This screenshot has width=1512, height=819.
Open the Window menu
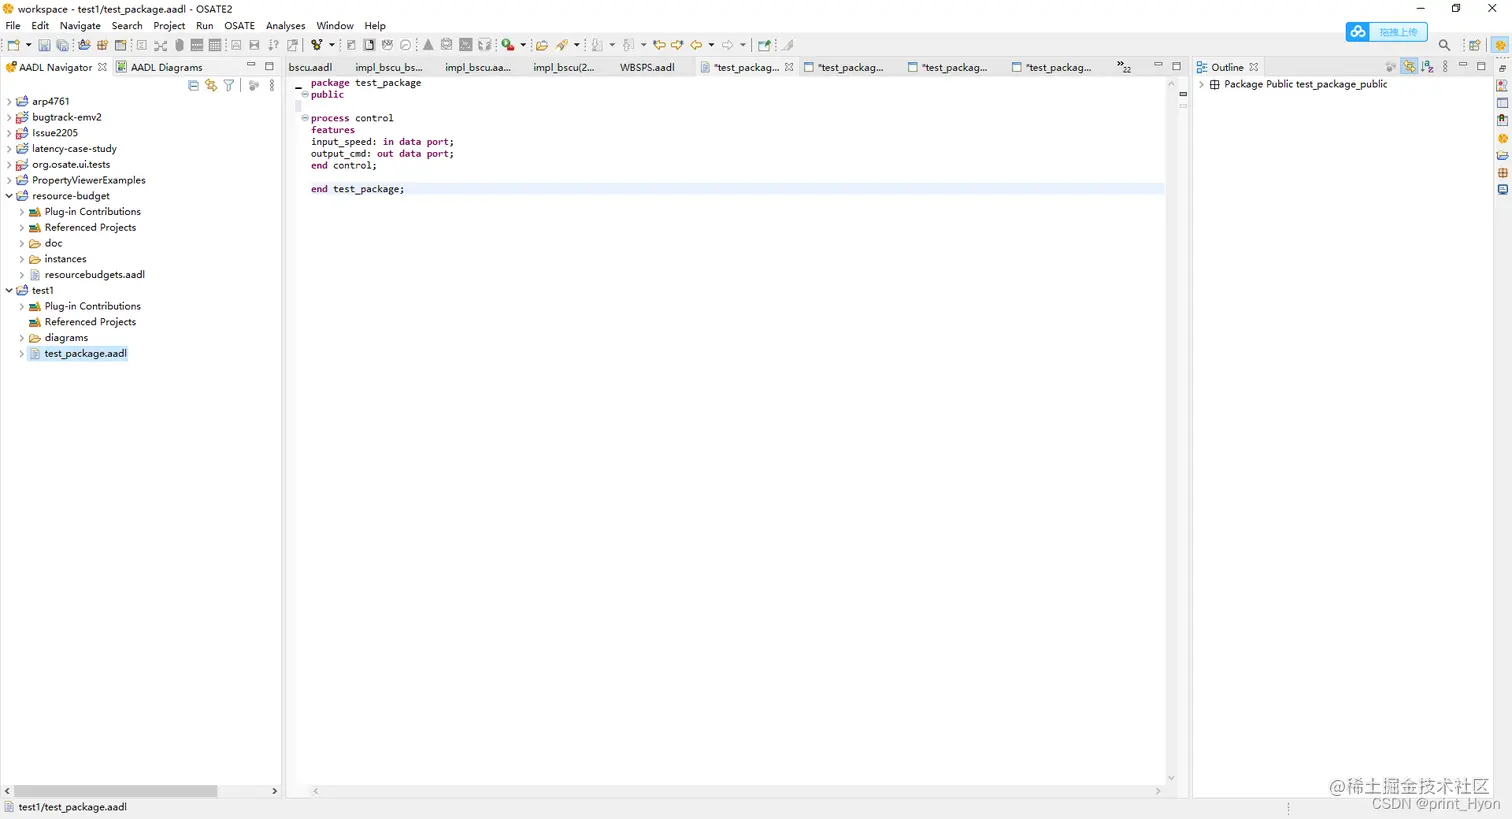pos(335,26)
